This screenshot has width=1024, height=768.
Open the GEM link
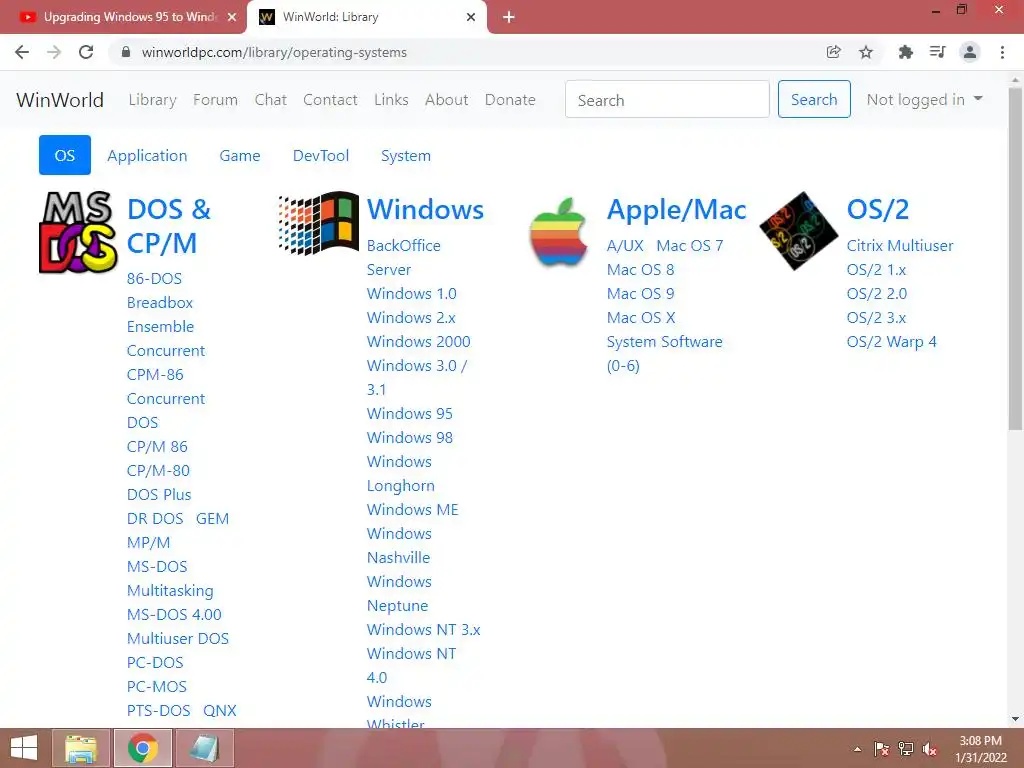coord(212,519)
